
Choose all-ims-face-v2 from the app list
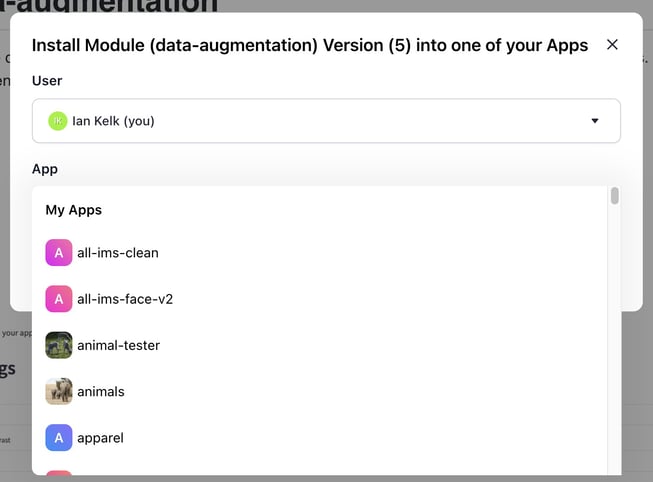point(125,299)
